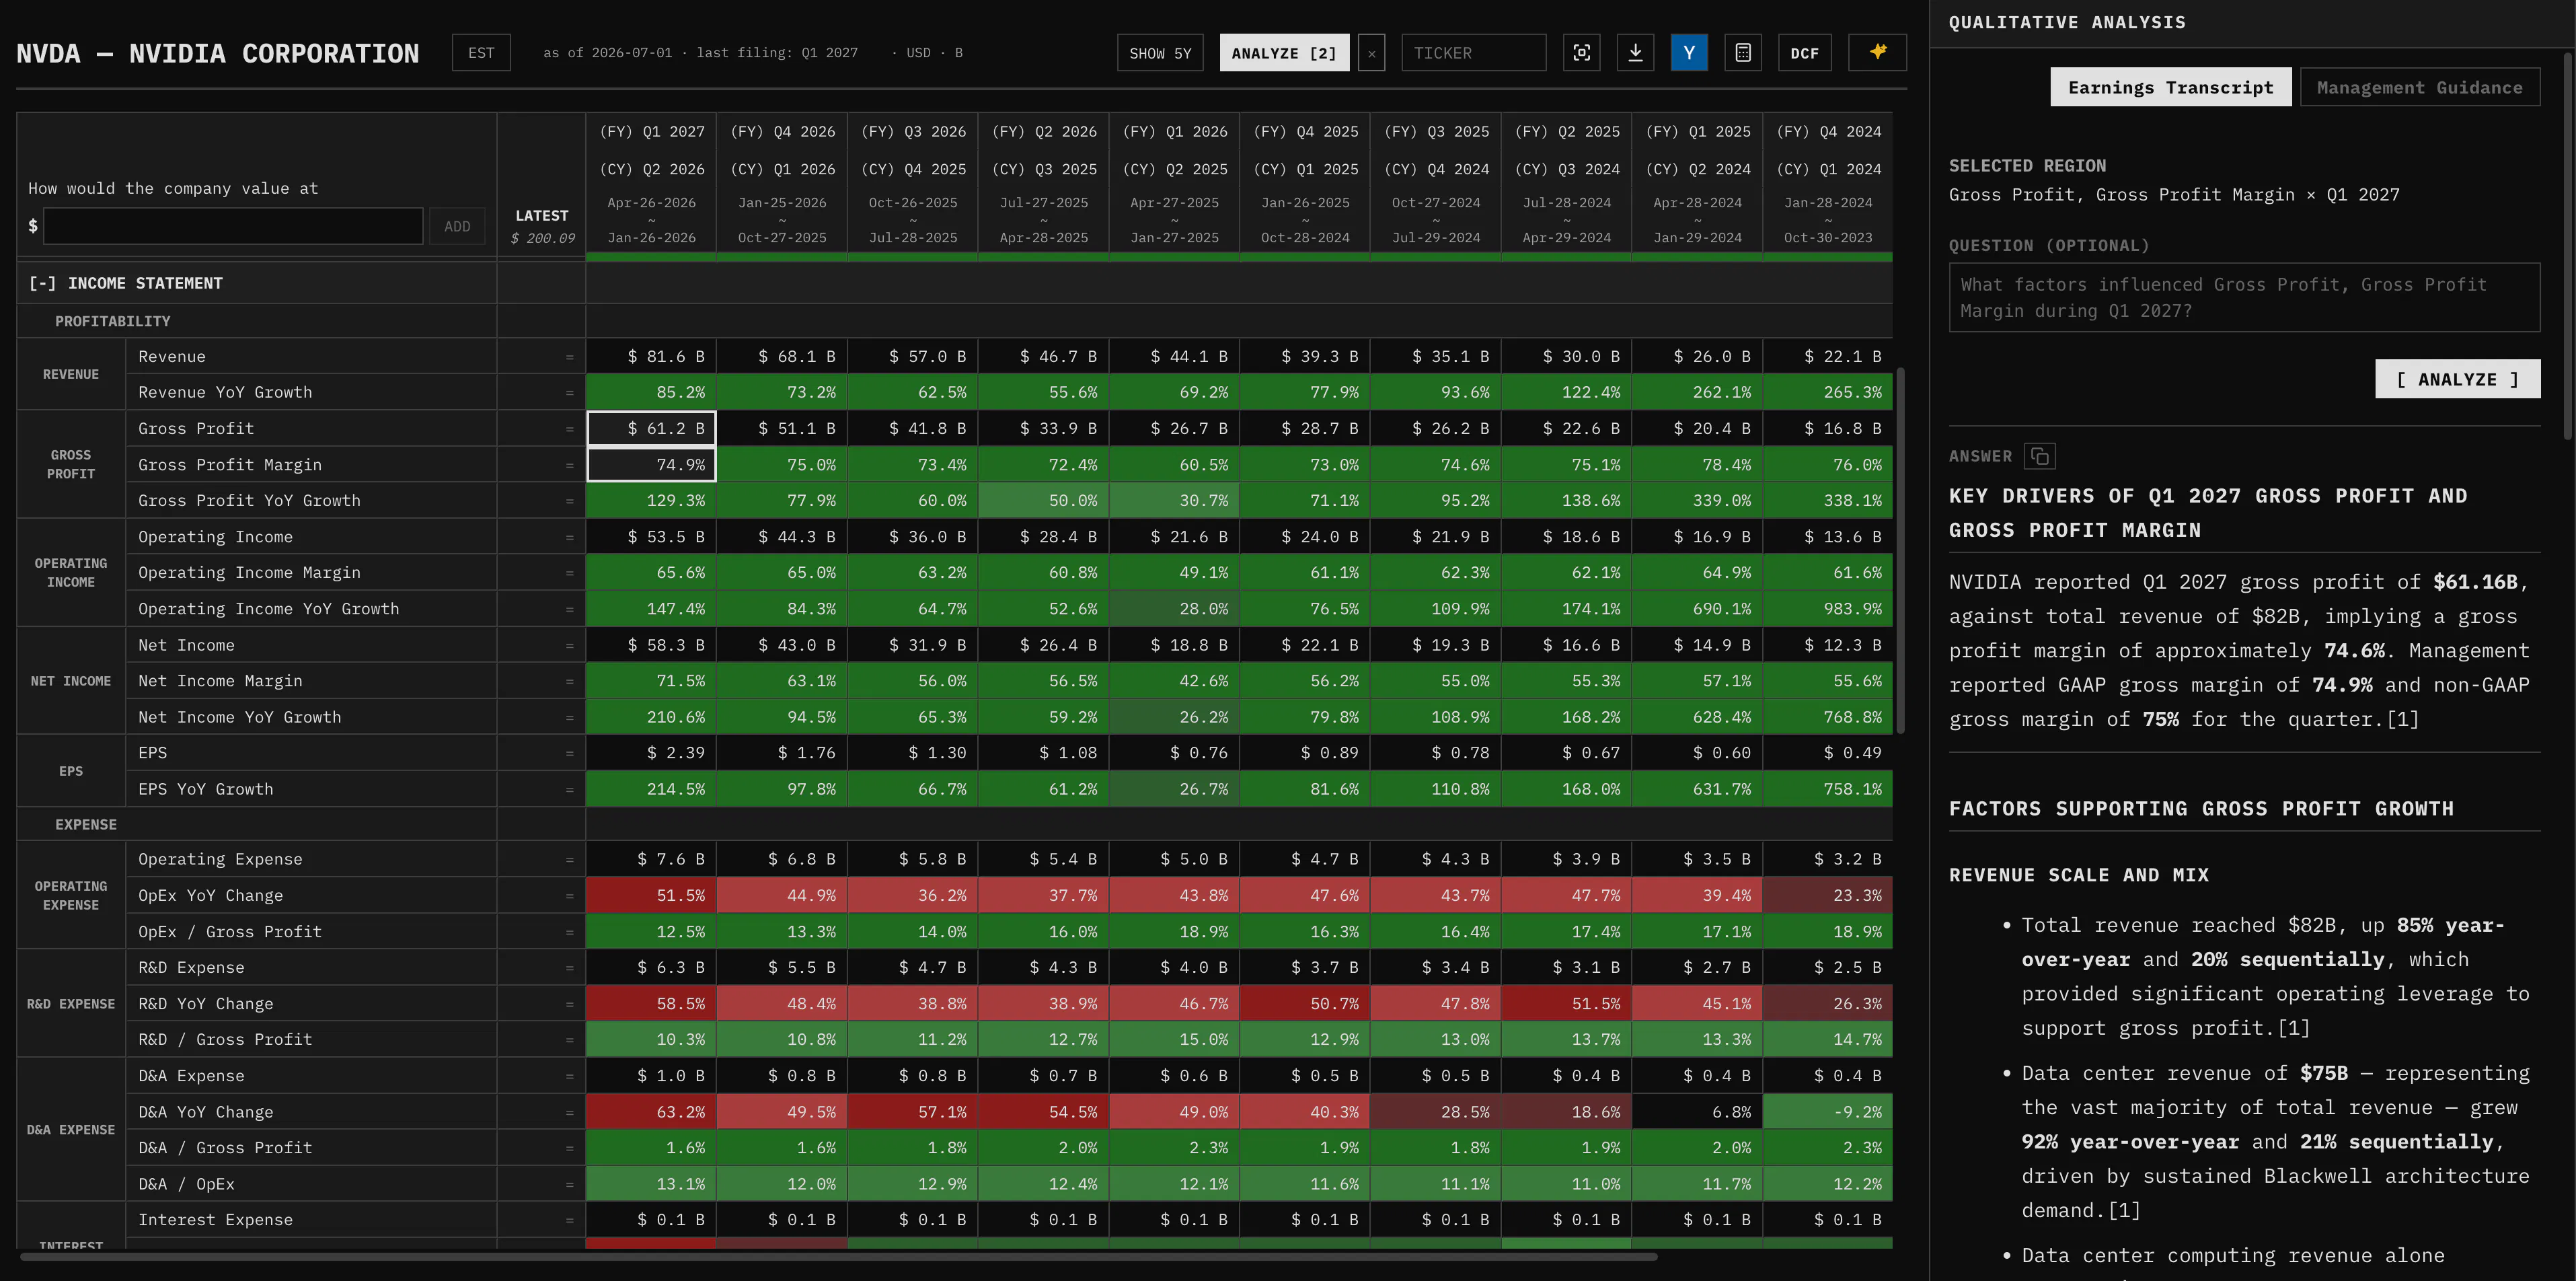Collapse the Profitability subsection header
Viewport: 2576px width, 1281px height.
pyautogui.click(x=113, y=321)
